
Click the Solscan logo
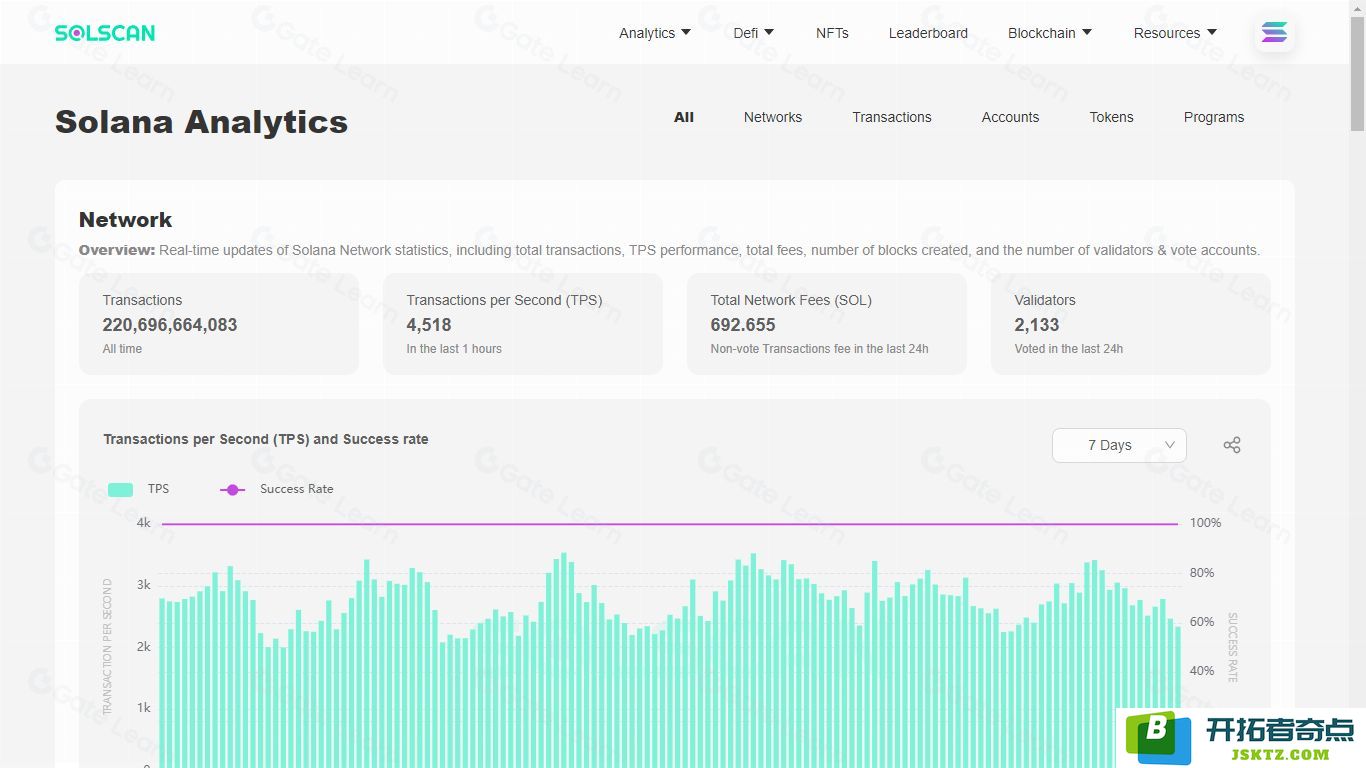(x=105, y=33)
